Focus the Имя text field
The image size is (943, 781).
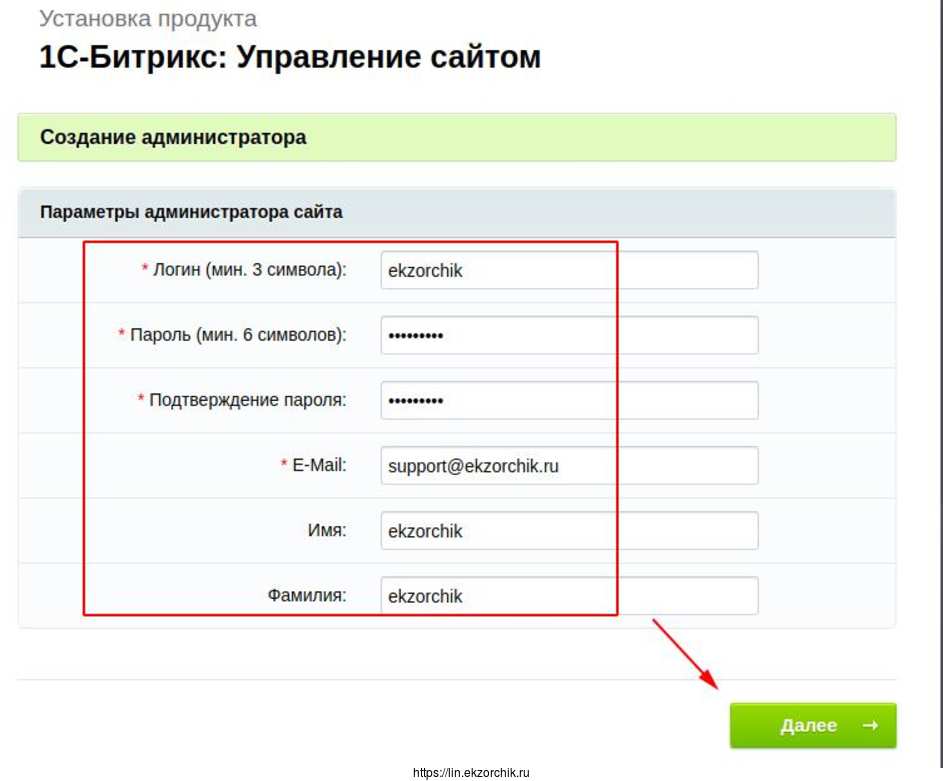tap(568, 531)
